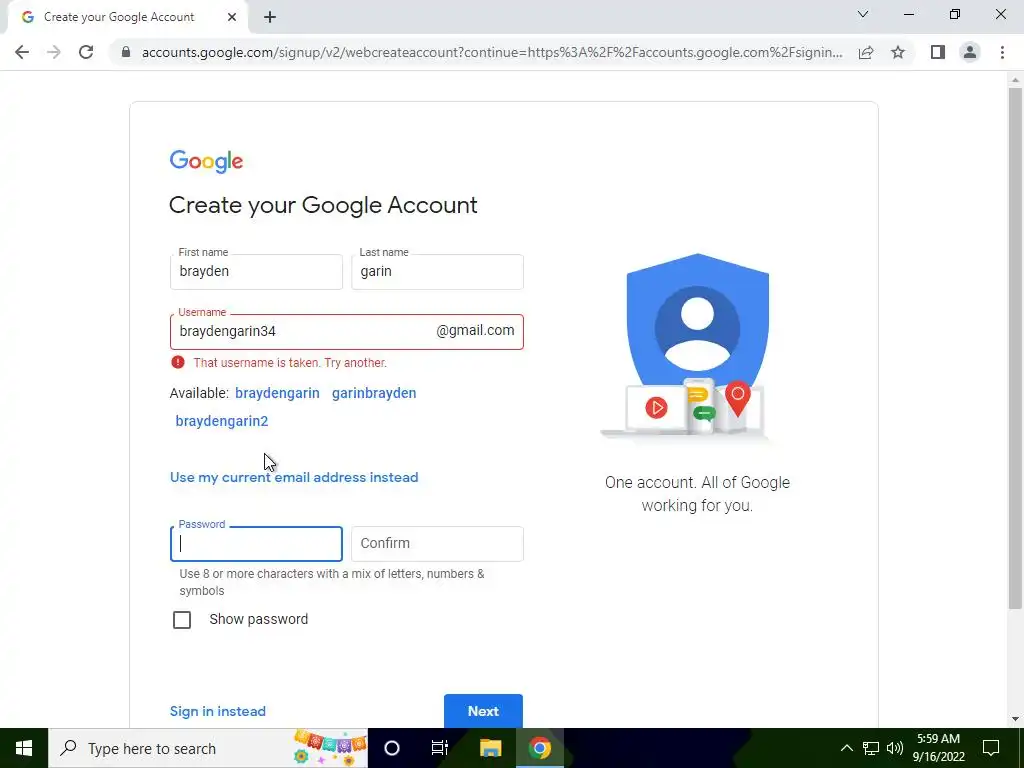1024x768 pixels.
Task: Click Sign in instead link
Action: coord(217,711)
